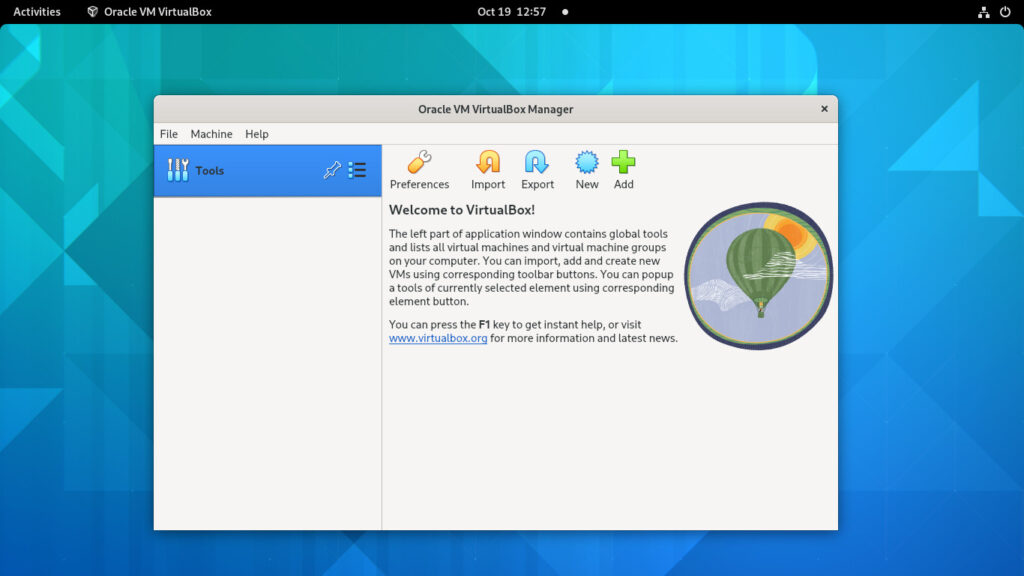Screen dimensions: 1024x576
Task: Visit the www.virtualbox.org link
Action: [438, 339]
